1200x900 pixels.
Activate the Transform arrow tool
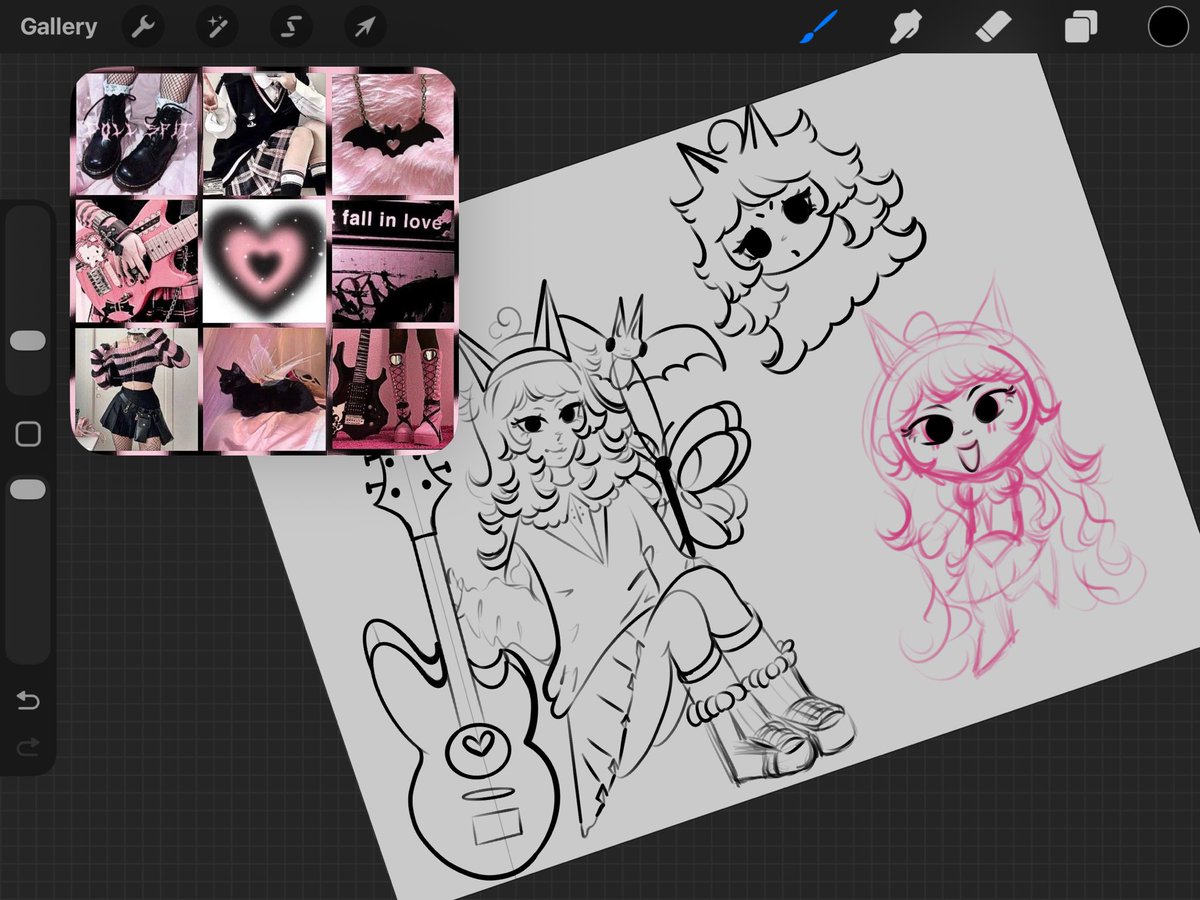pyautogui.click(x=365, y=27)
